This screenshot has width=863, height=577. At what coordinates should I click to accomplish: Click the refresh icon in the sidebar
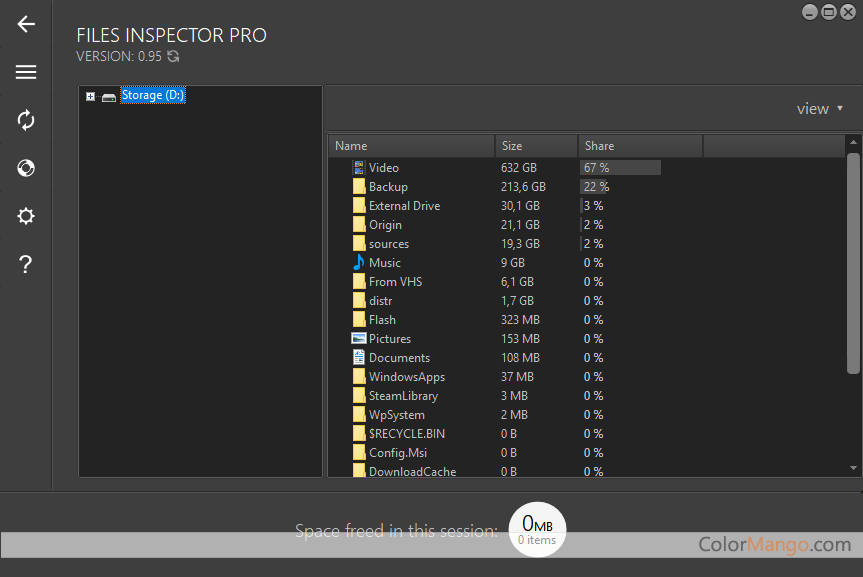tap(26, 120)
